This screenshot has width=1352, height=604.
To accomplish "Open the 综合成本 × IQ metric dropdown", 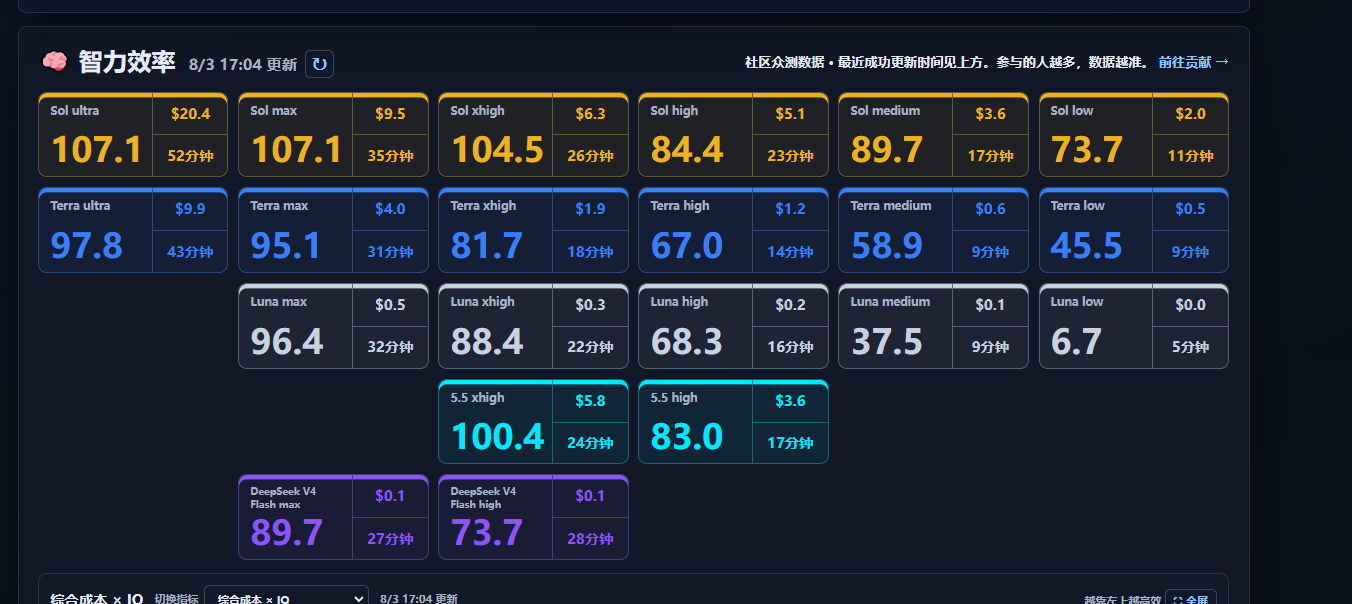I will point(286,597).
